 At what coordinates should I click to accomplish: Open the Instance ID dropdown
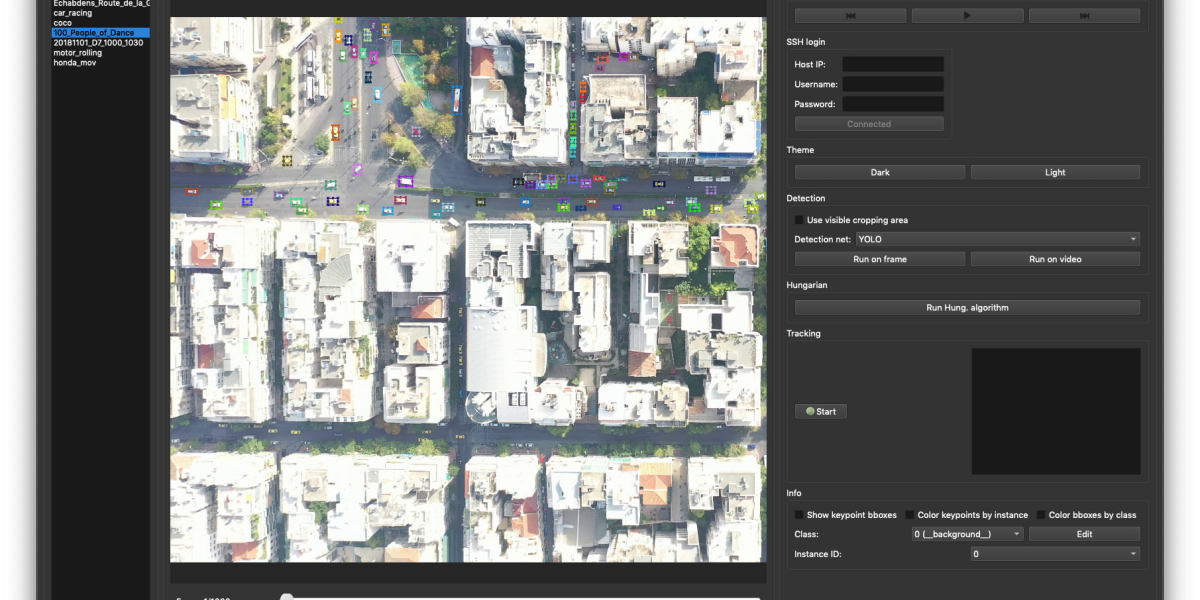(1055, 554)
